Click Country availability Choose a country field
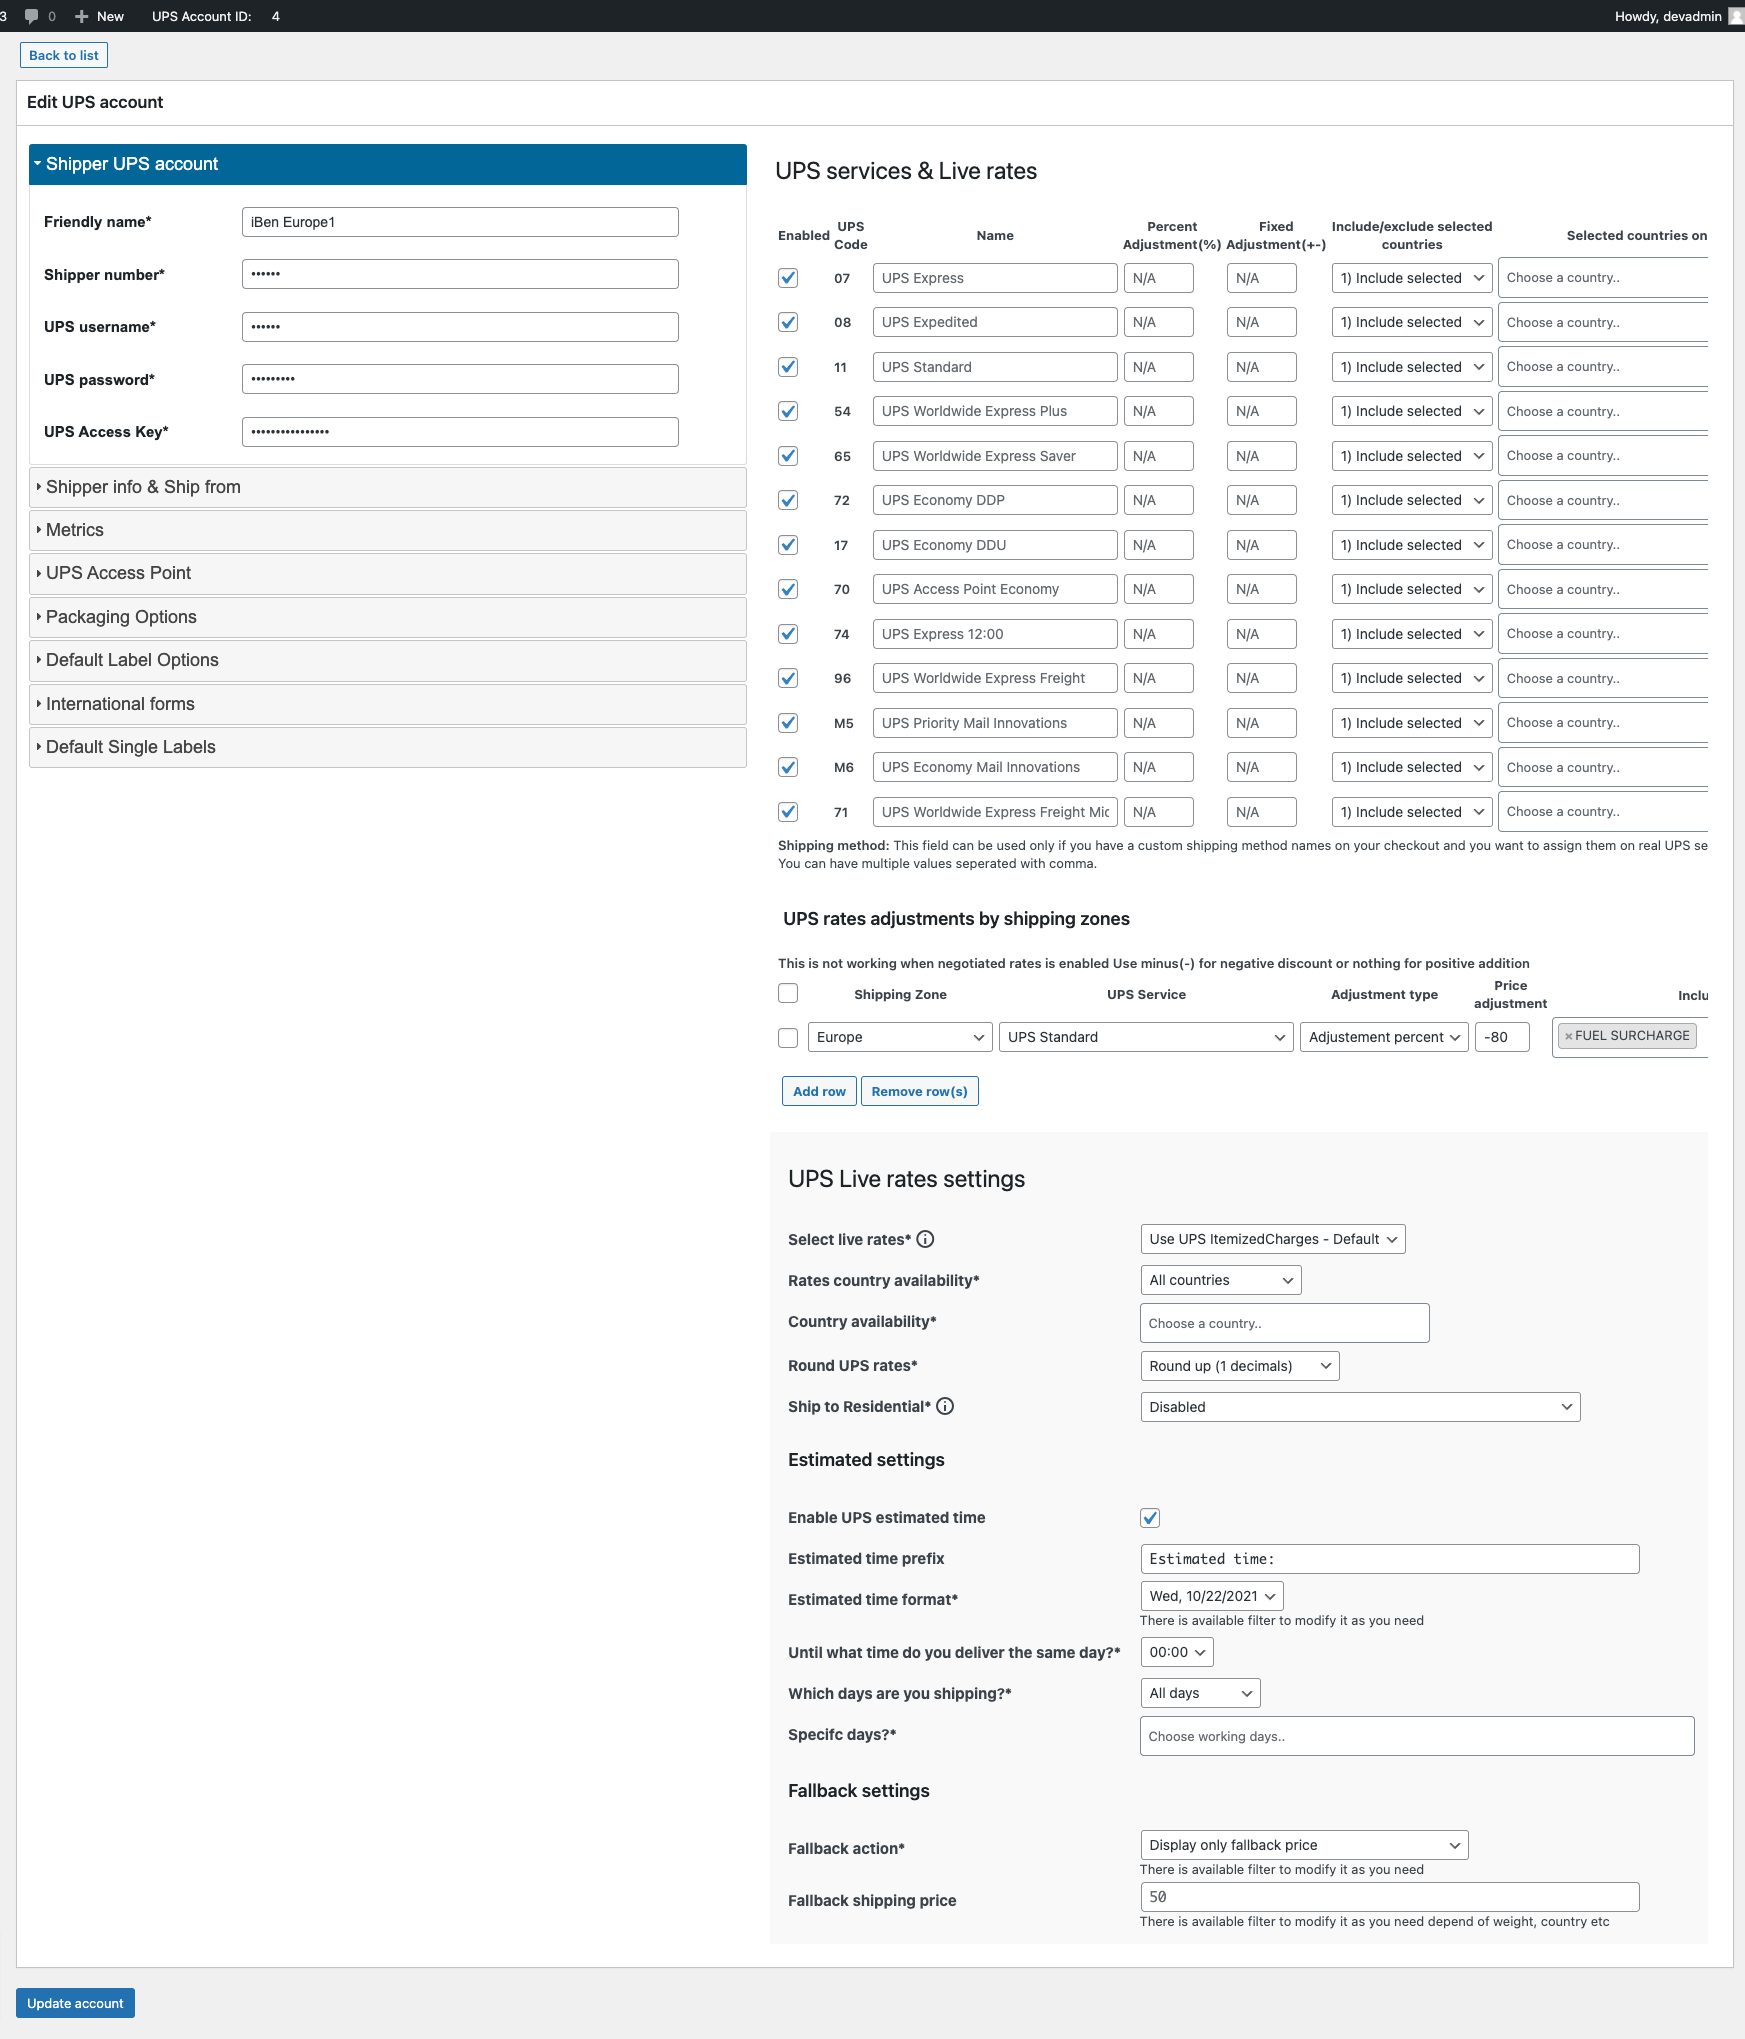 tap(1285, 1323)
